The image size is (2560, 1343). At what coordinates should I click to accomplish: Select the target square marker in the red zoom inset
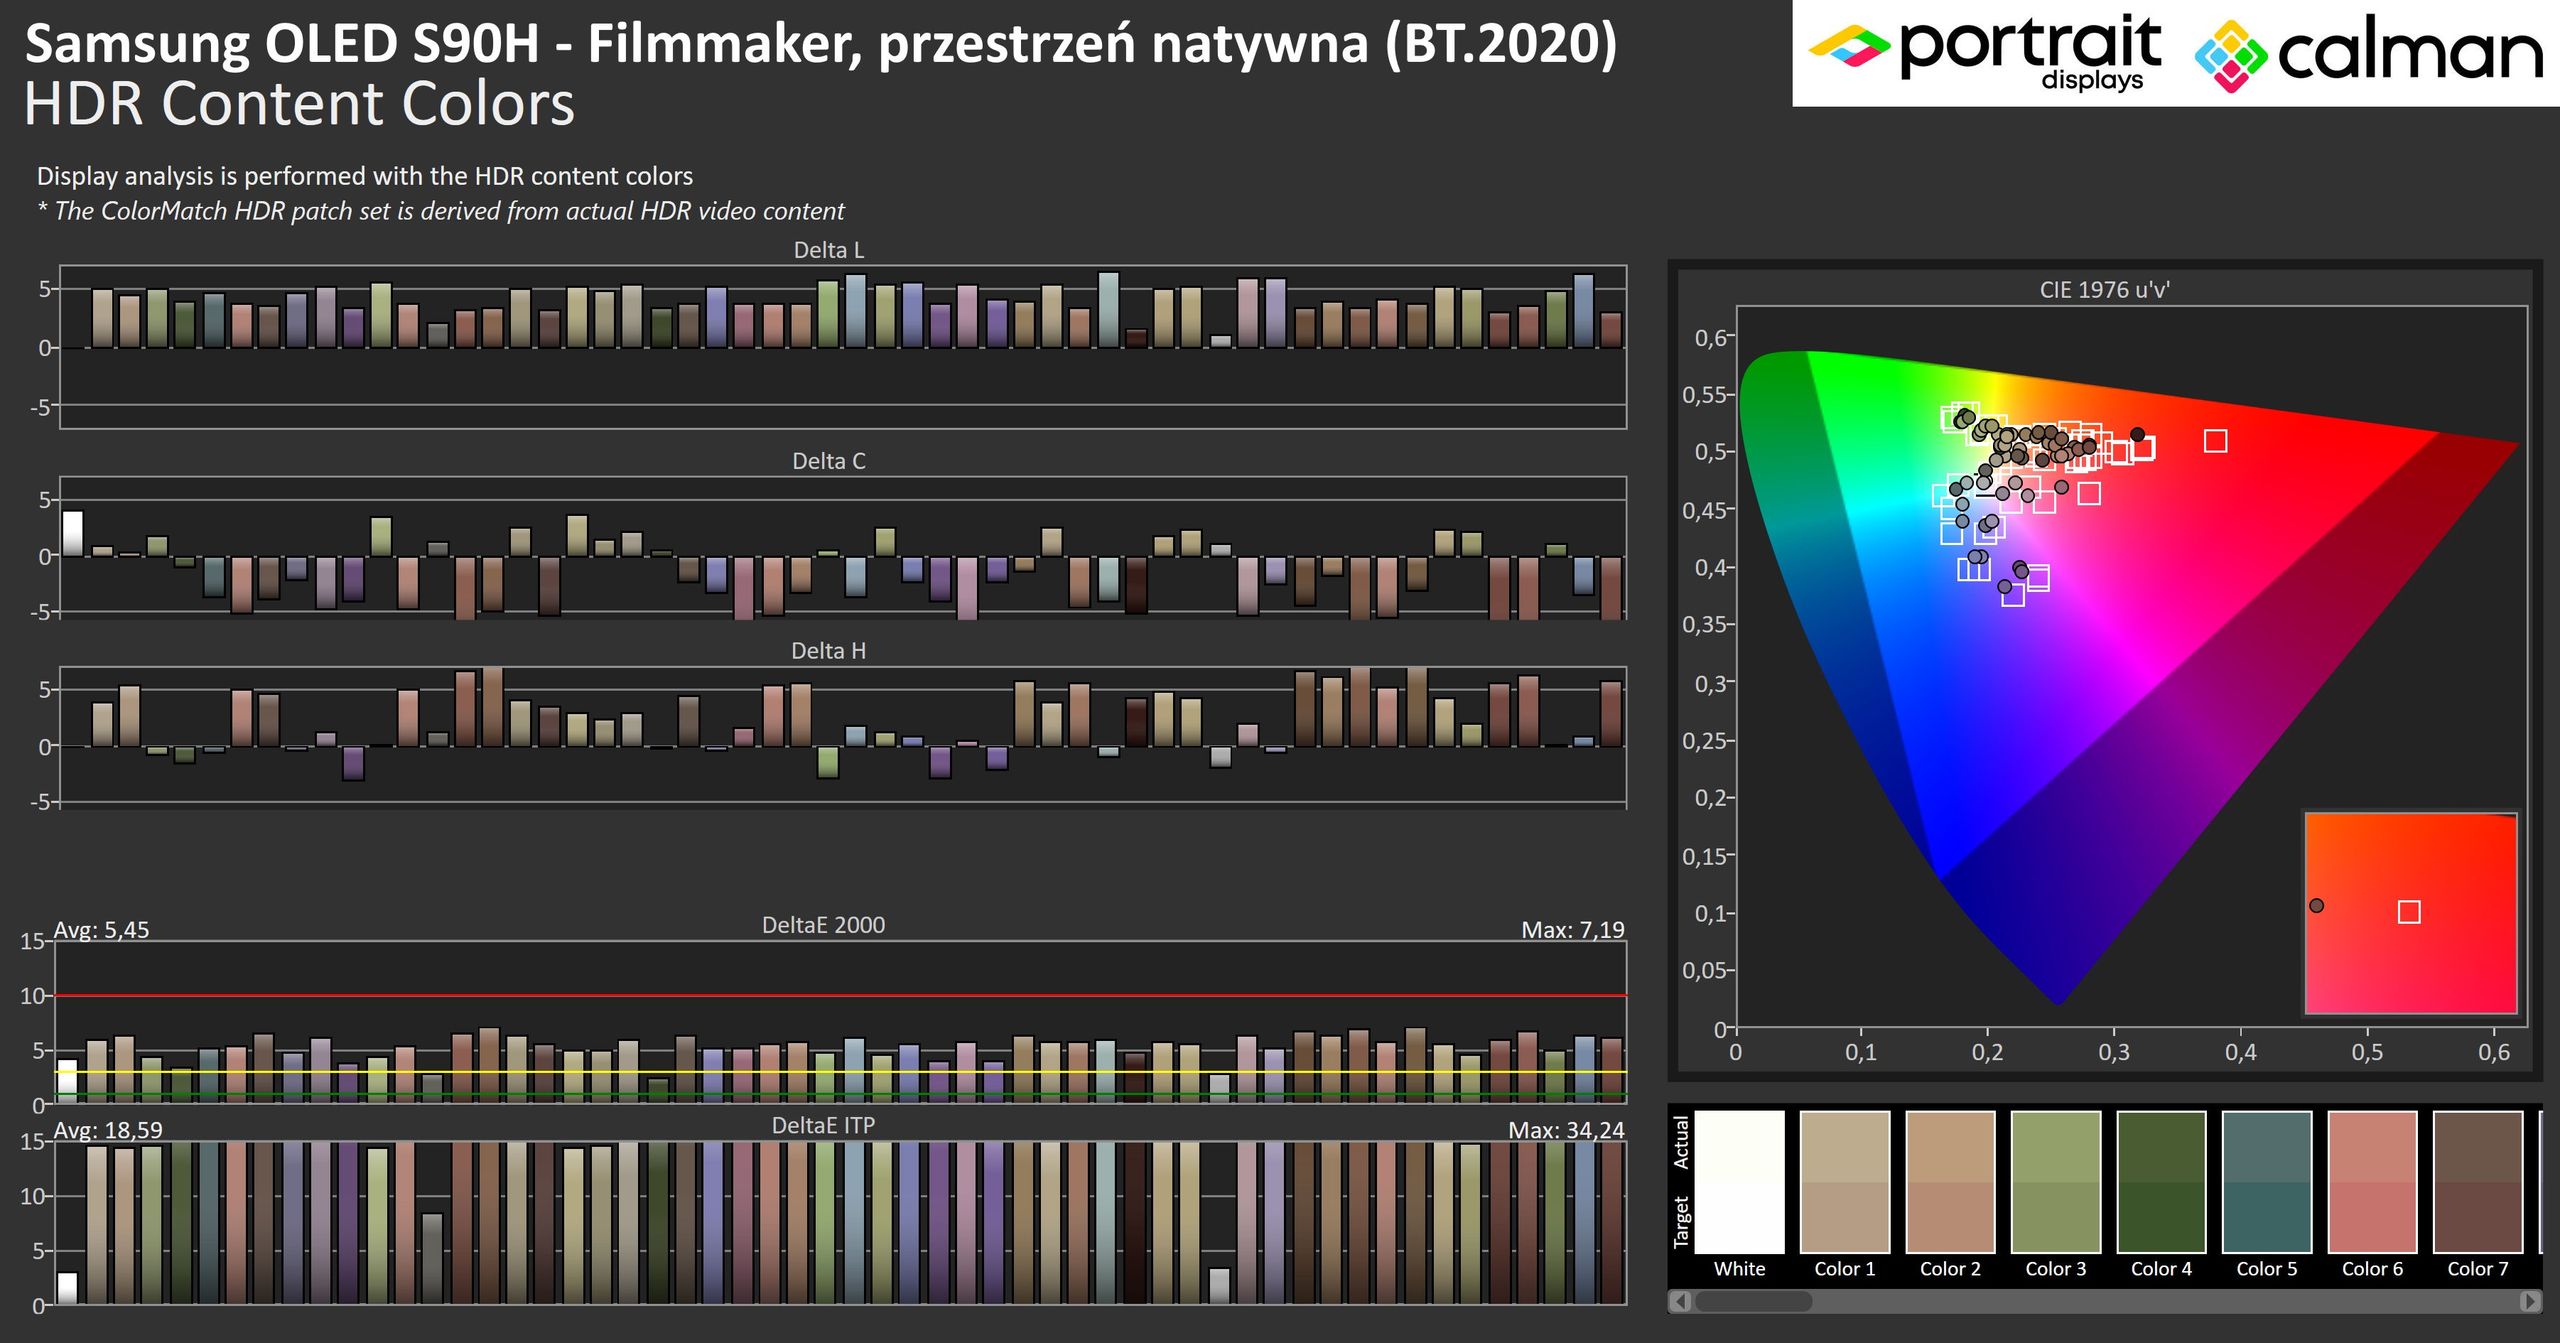click(2409, 912)
